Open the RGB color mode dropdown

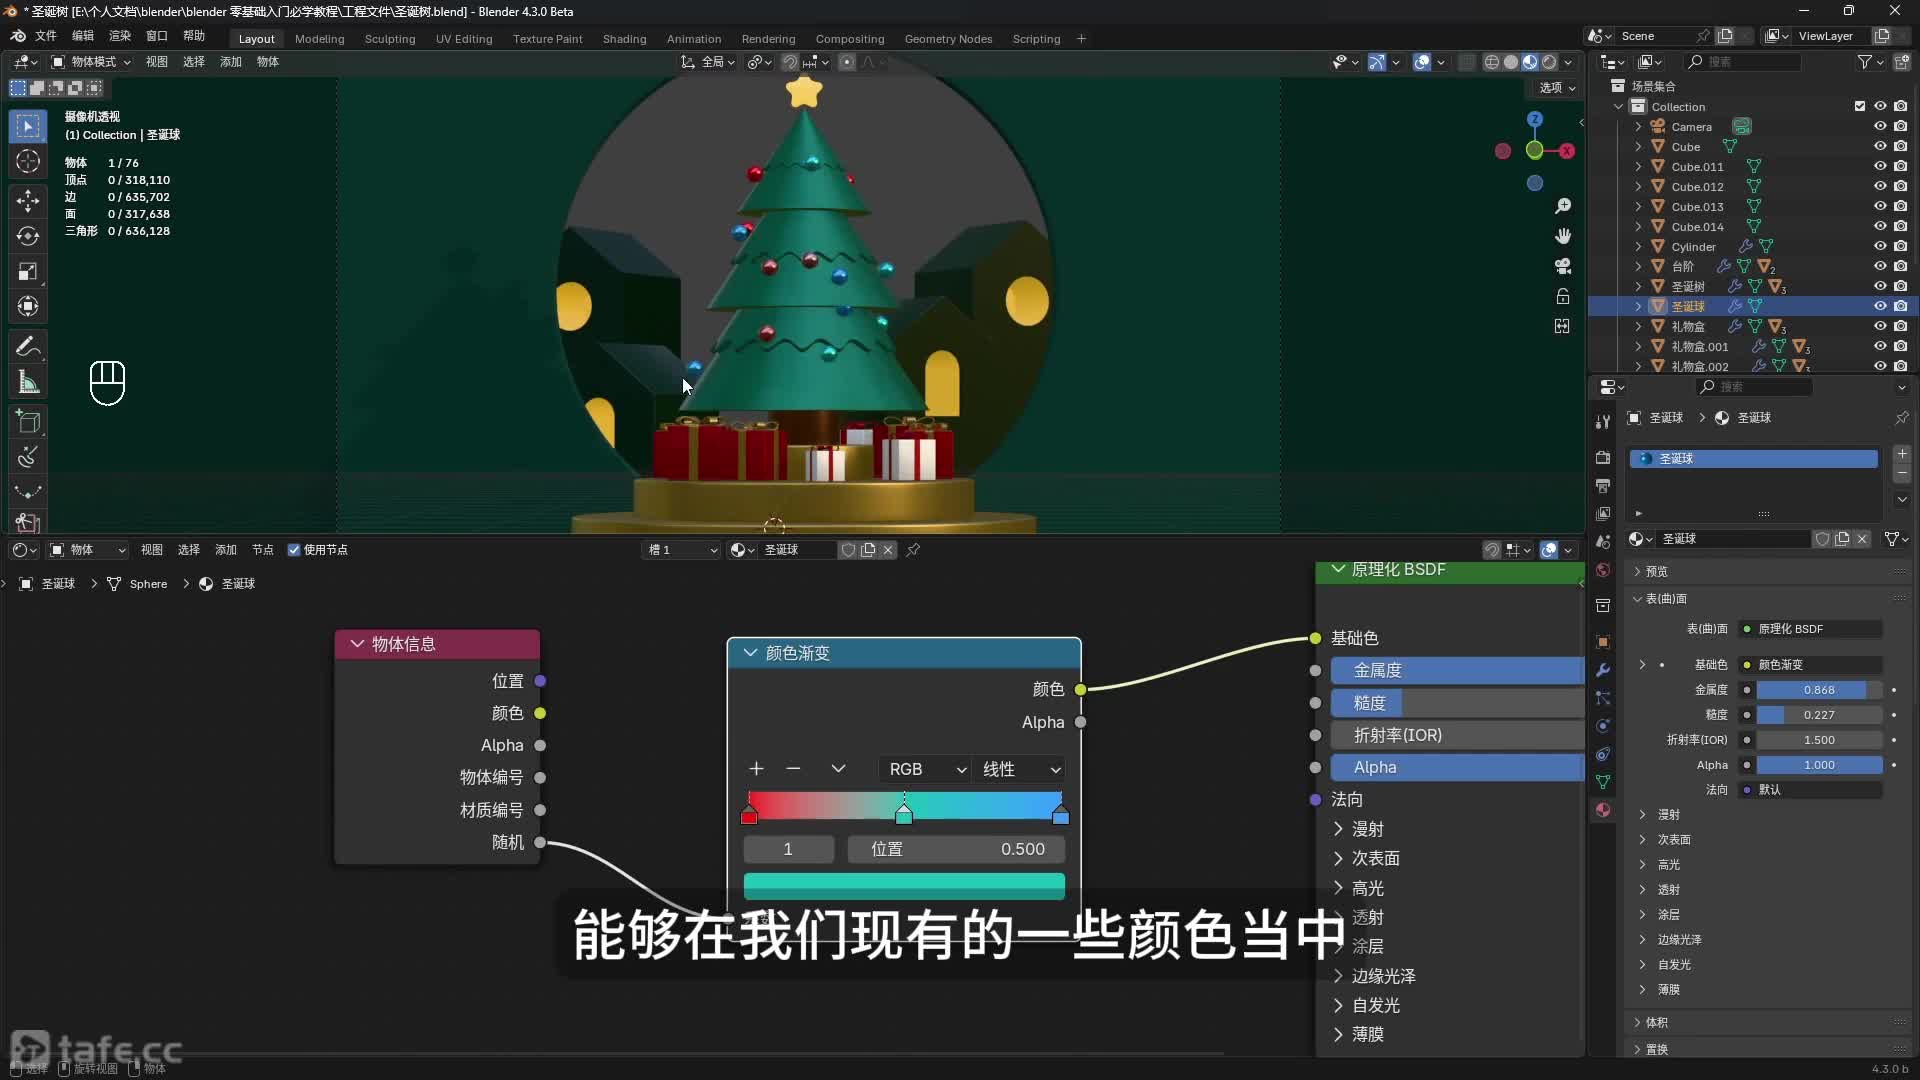926,769
